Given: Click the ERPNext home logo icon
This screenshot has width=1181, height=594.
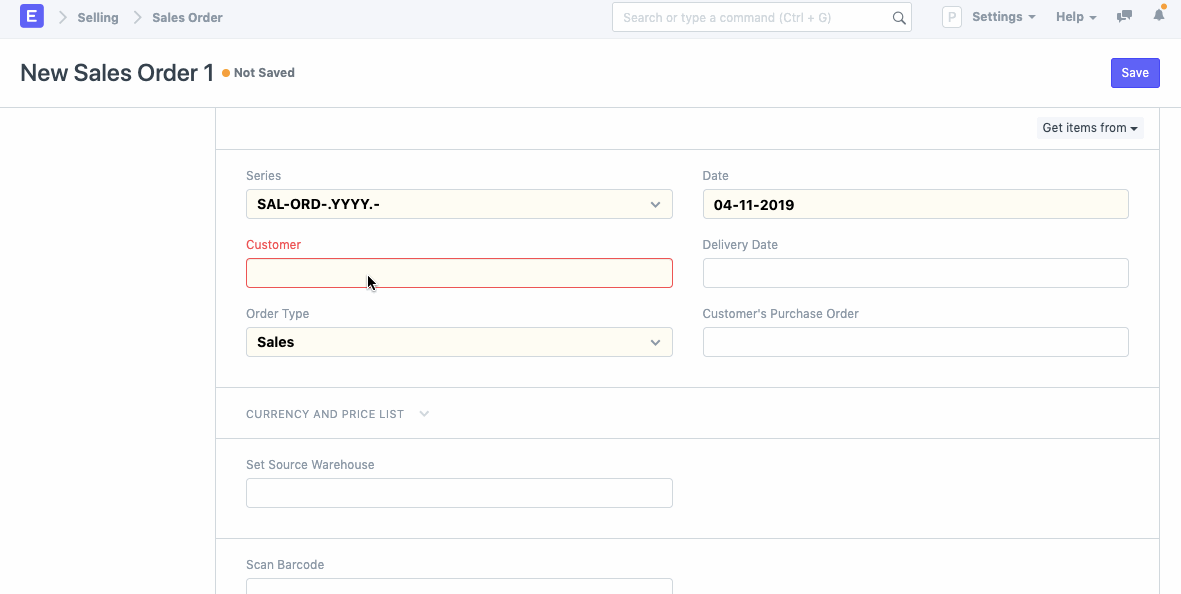Looking at the screenshot, I should tap(32, 17).
